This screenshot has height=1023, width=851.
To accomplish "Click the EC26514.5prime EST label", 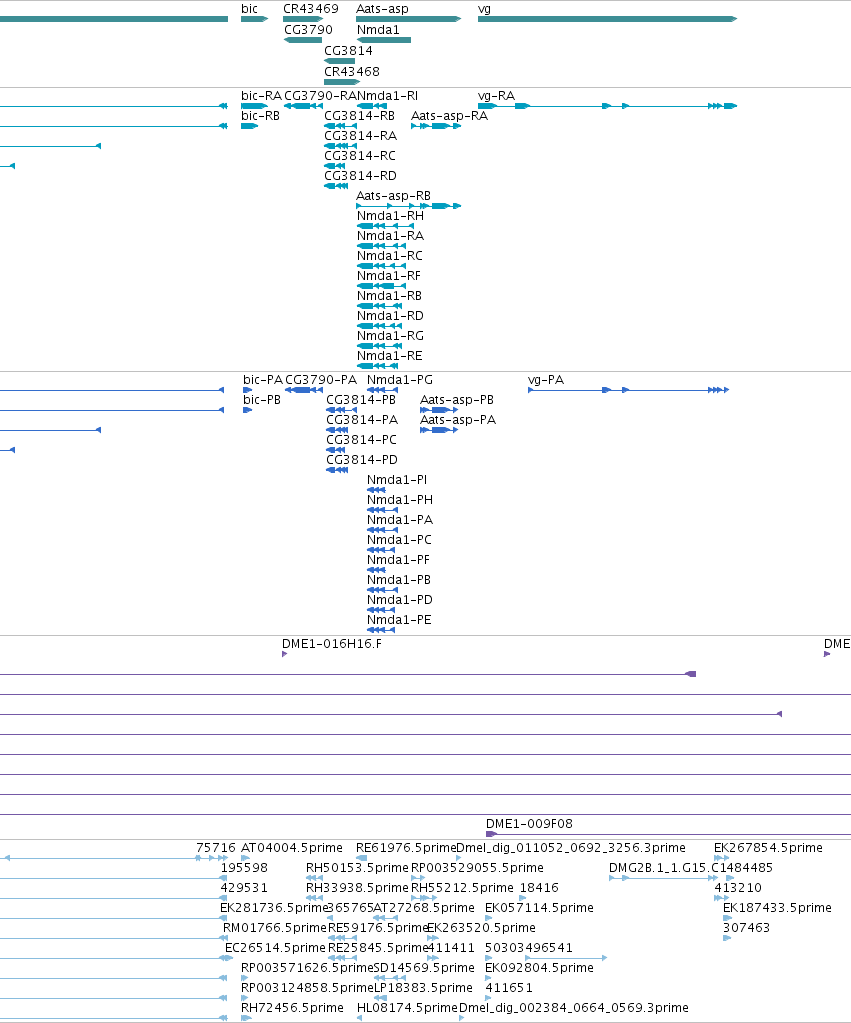I will (x=275, y=948).
